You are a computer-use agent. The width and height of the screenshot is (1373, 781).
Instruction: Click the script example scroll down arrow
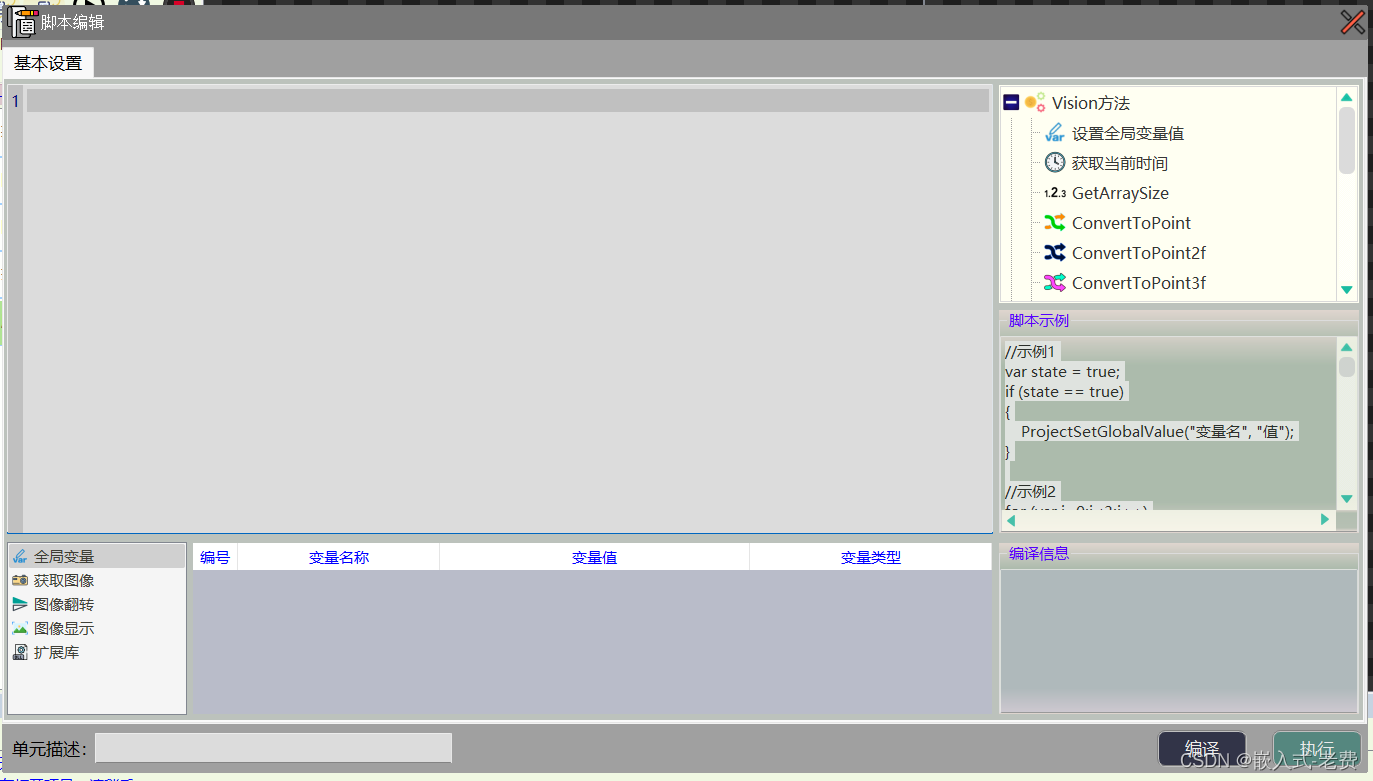(1347, 499)
